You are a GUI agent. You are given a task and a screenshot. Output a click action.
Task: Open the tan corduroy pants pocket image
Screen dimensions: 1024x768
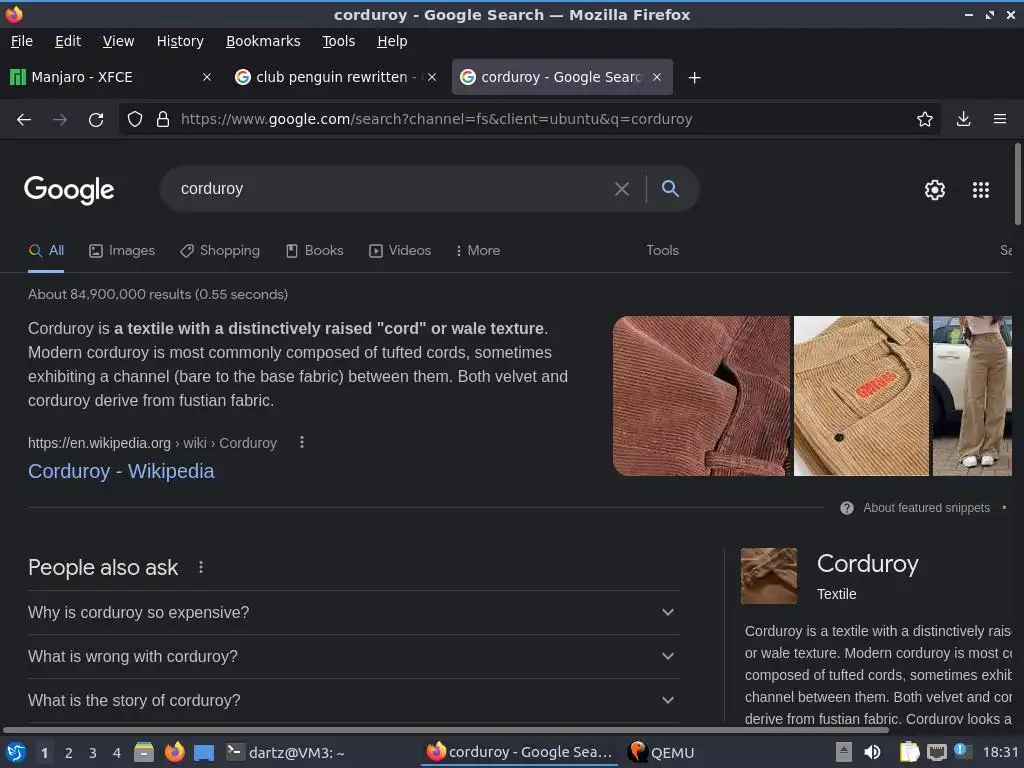tap(861, 396)
